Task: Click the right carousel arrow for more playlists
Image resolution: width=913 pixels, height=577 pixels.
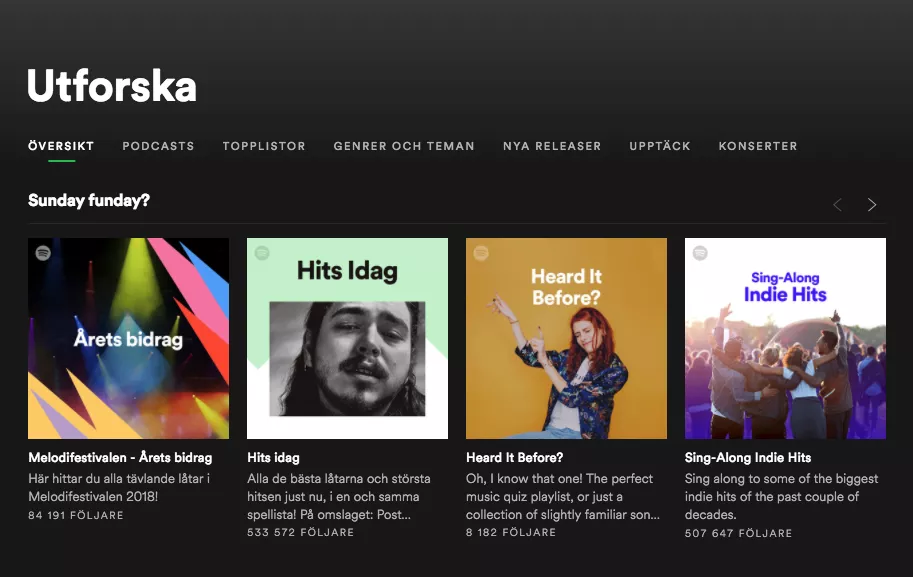Action: [871, 204]
